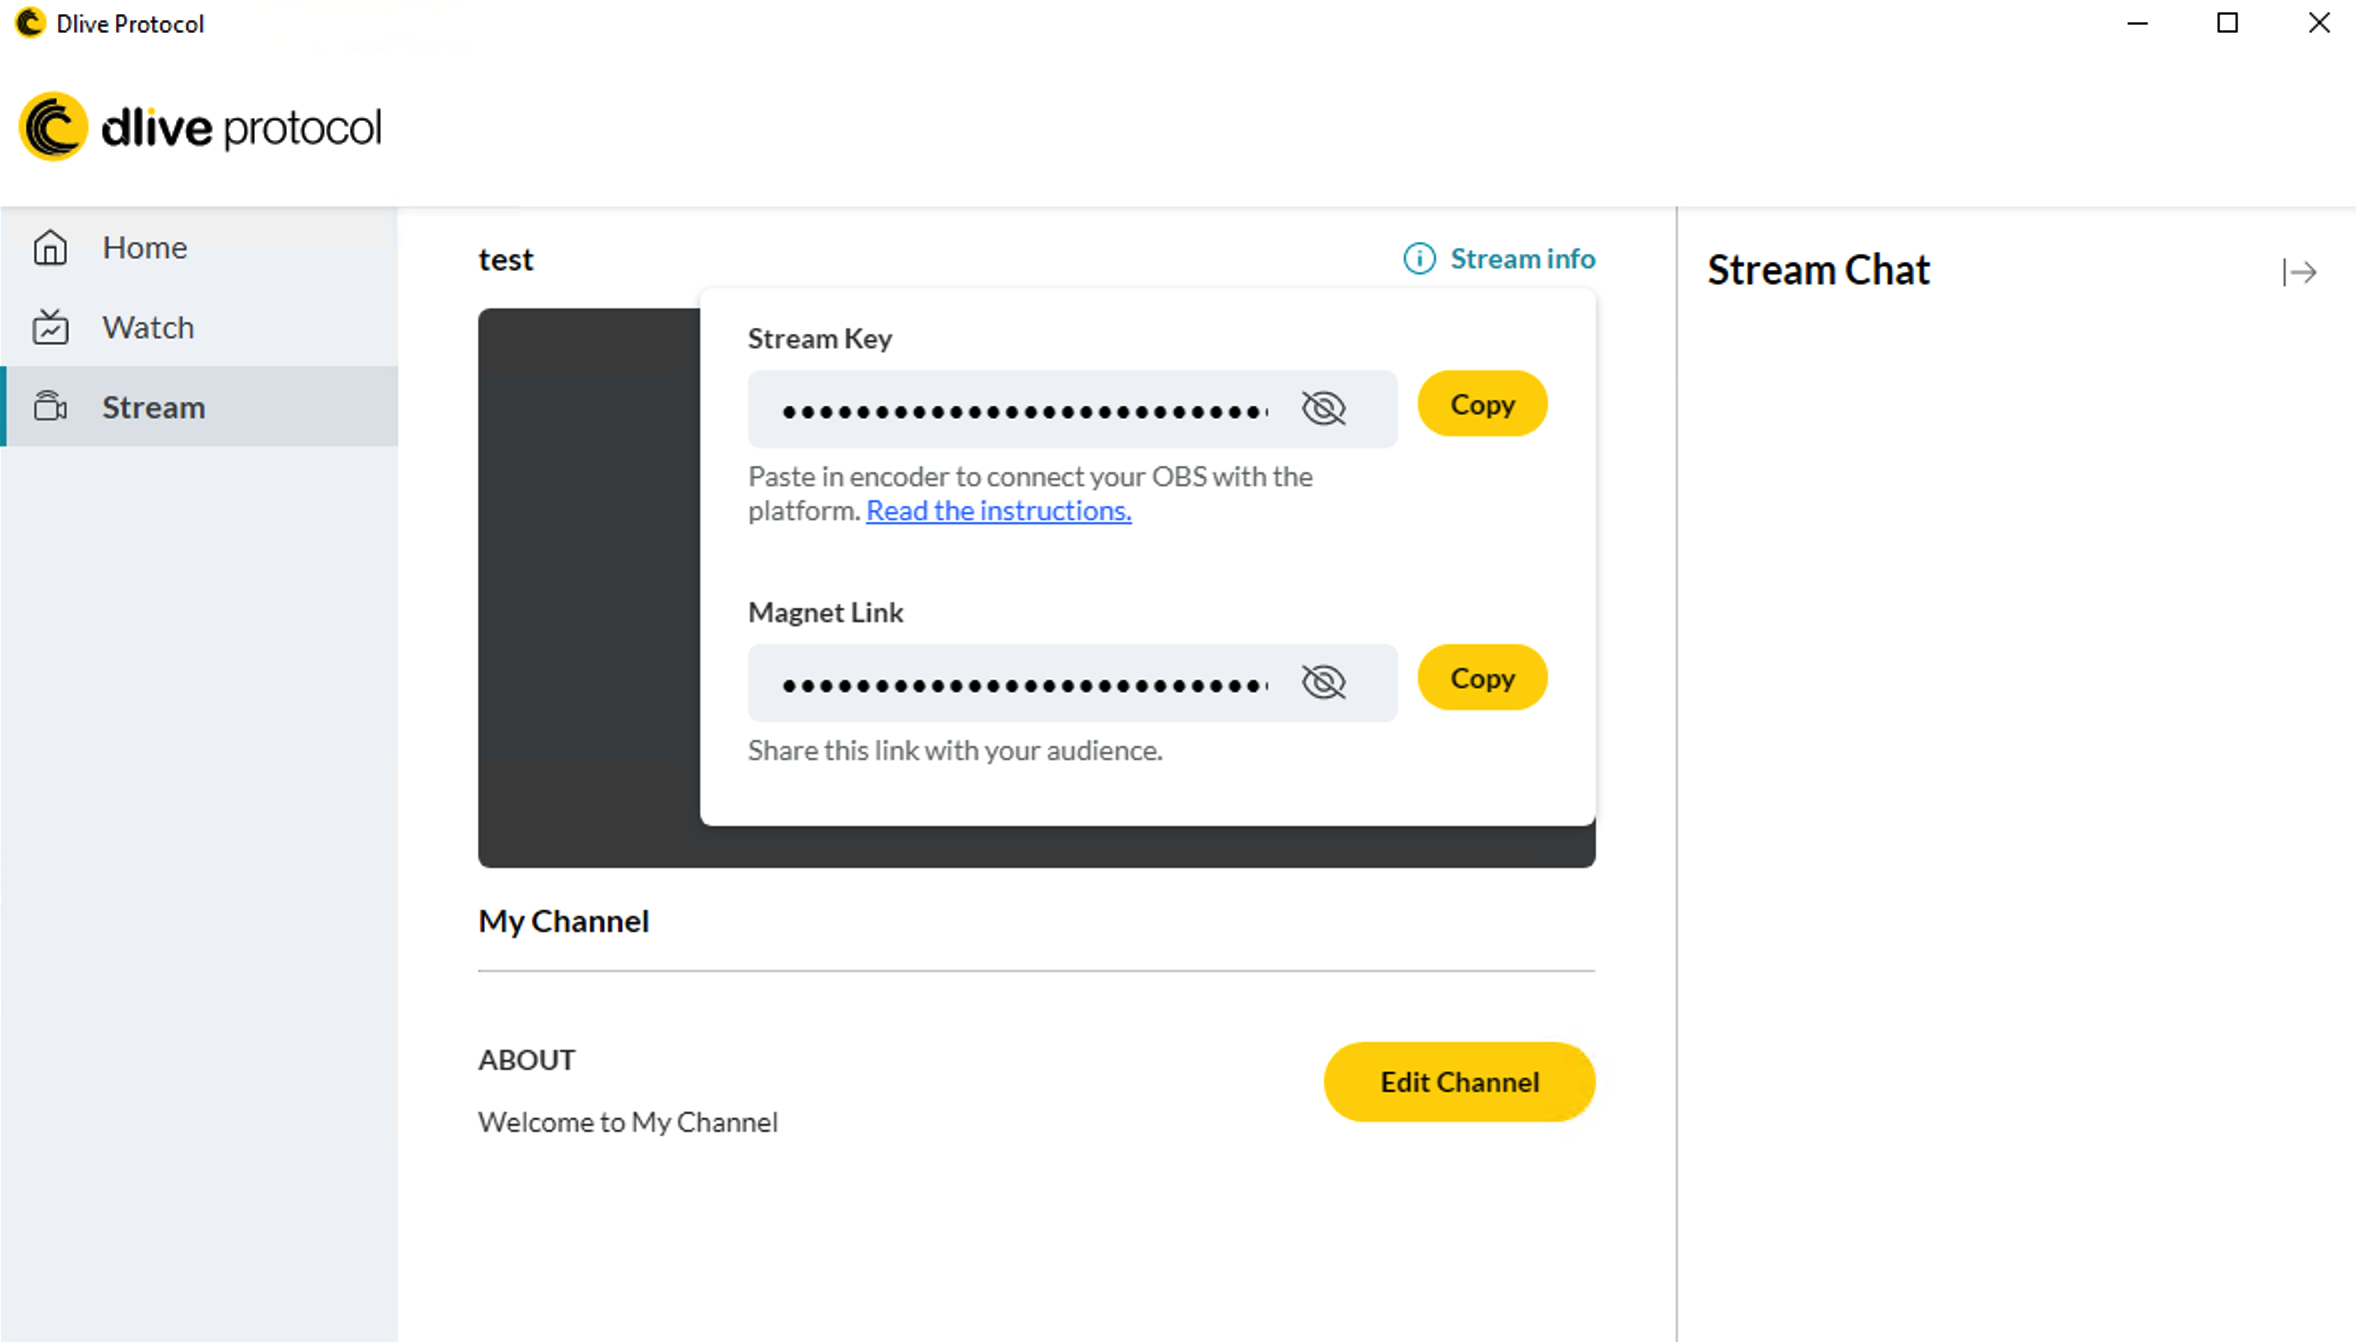The image size is (2356, 1342).
Task: Toggle the Stream info popup closed
Action: (x=1522, y=259)
